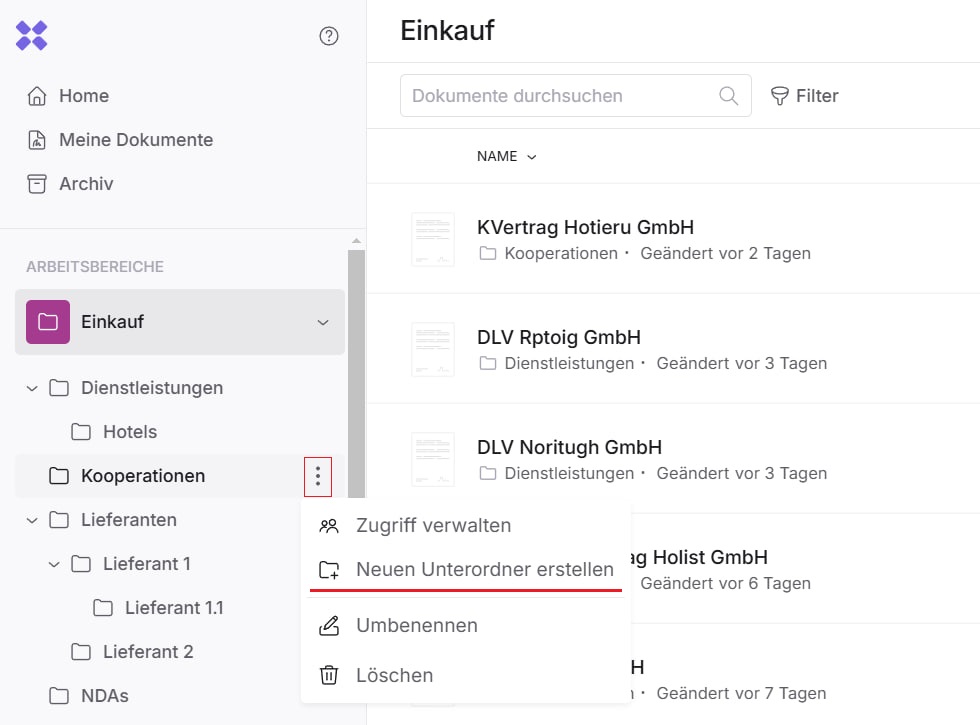This screenshot has width=980, height=725.
Task: Collapse the Lieferanten folder tree
Action: coord(32,520)
